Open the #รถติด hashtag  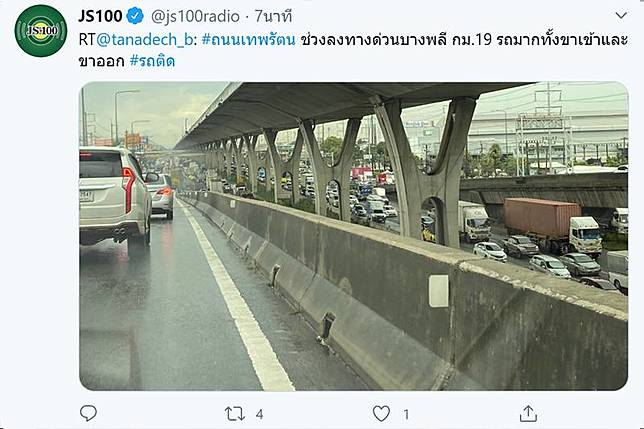click(x=152, y=61)
